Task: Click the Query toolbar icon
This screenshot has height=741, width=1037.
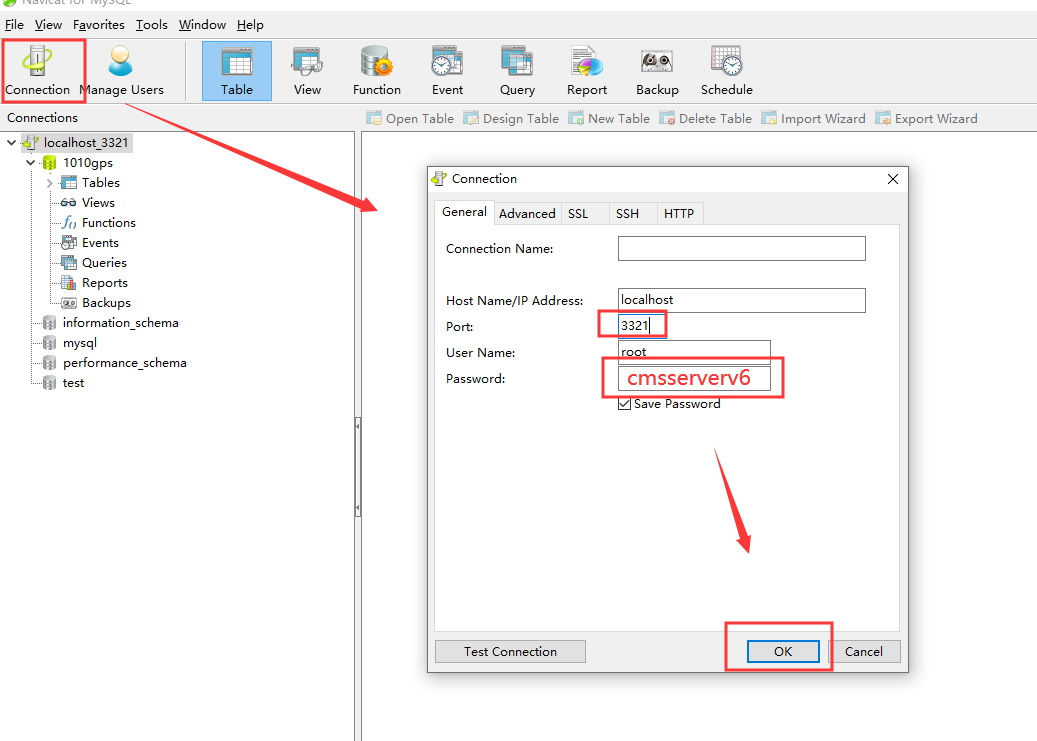Action: (x=517, y=70)
